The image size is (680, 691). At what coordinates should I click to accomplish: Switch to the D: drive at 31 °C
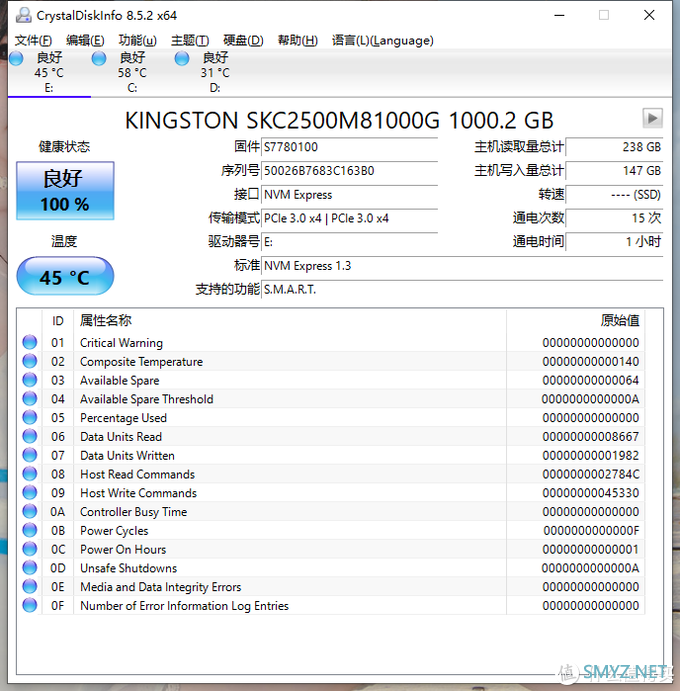coord(215,72)
